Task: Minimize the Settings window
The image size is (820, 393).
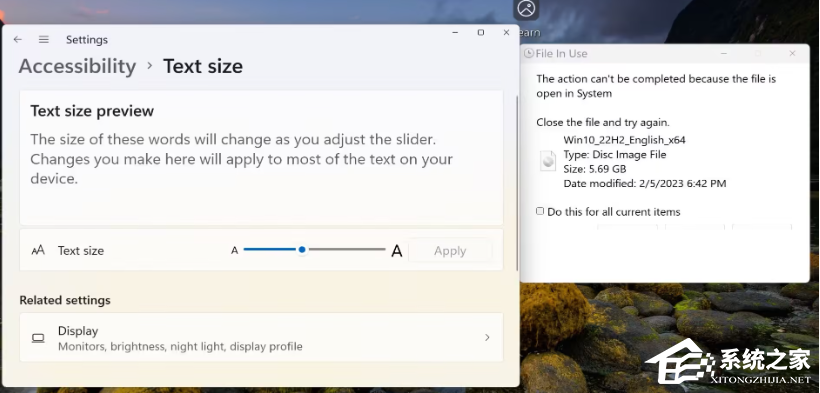Action: (455, 32)
